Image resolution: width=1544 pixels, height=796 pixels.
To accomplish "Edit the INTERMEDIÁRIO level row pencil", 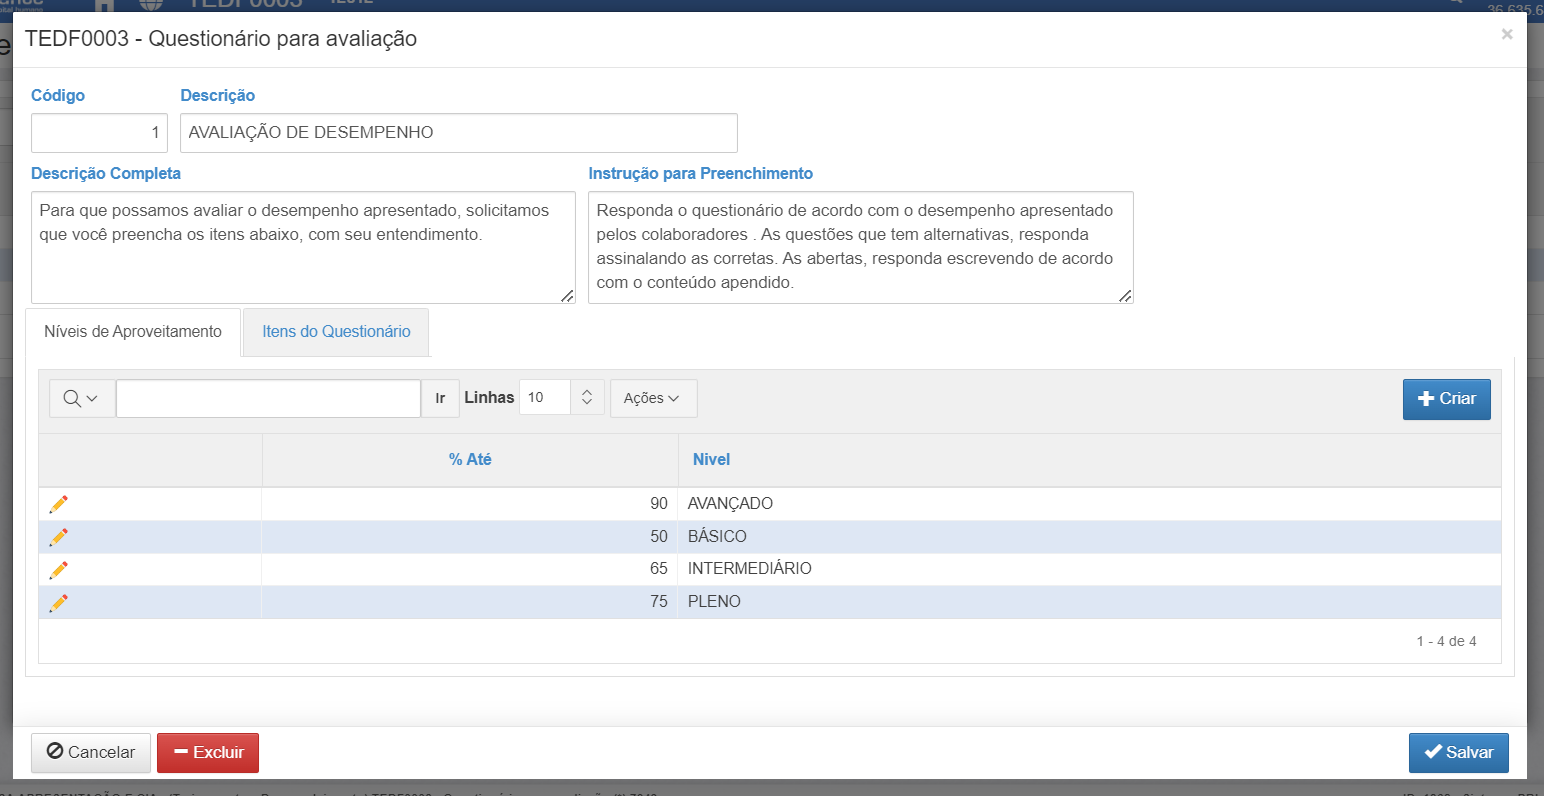I will tap(59, 569).
